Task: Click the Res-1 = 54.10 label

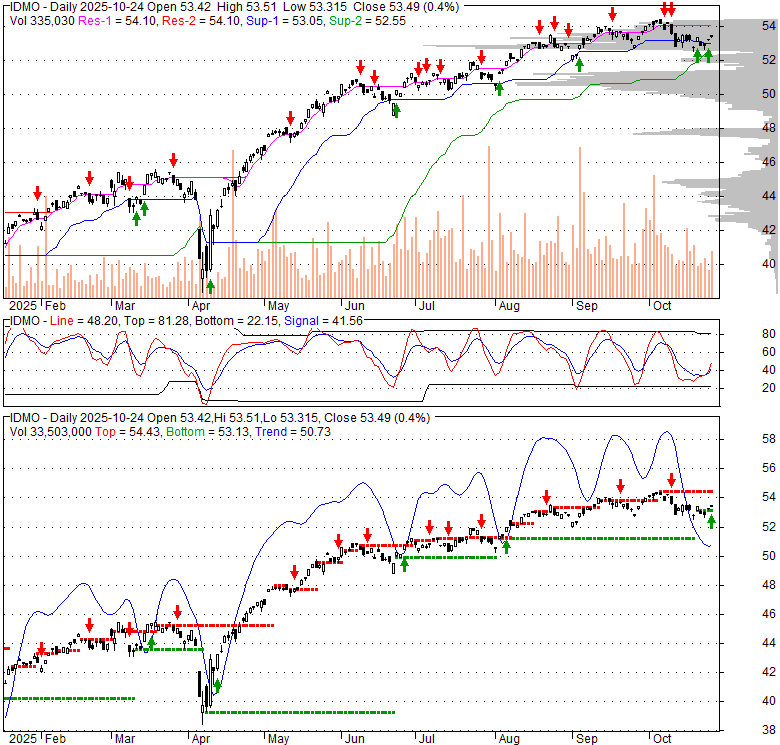Action: pos(118,21)
